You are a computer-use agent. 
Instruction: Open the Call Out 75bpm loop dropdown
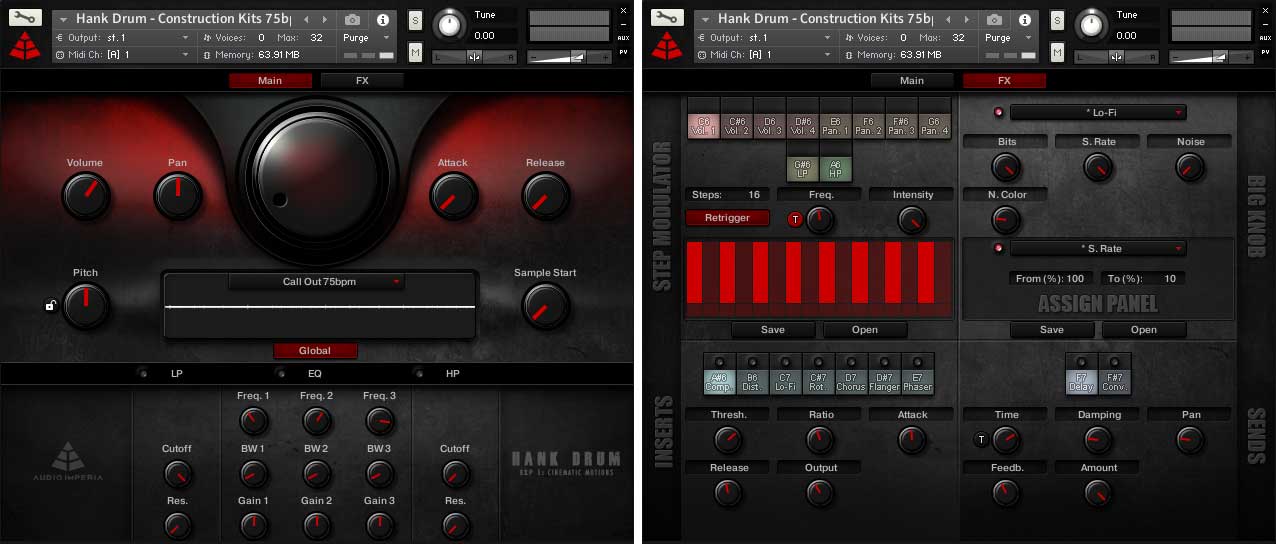pos(317,282)
